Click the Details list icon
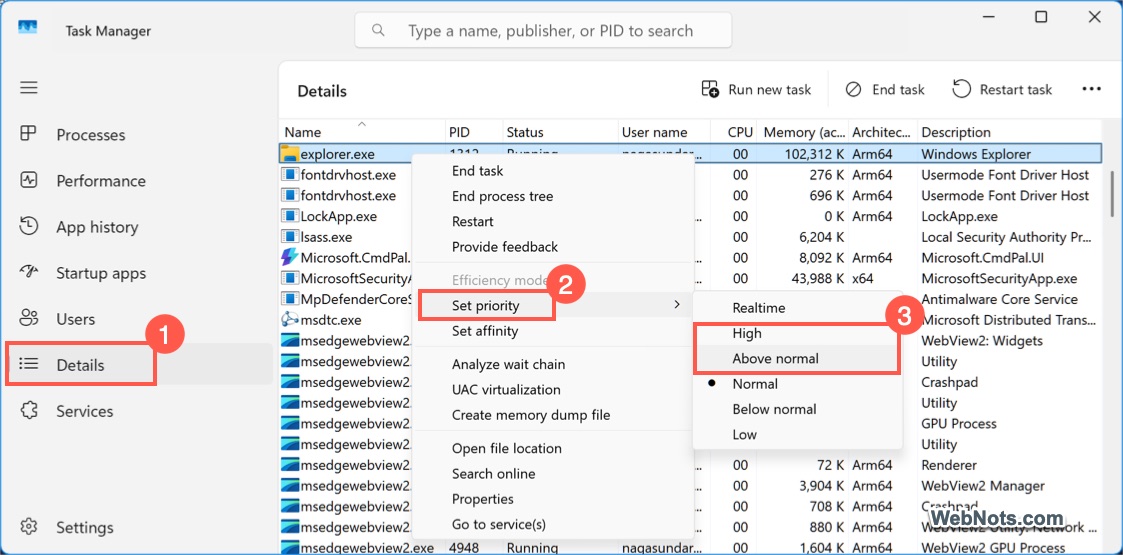Image resolution: width=1123 pixels, height=555 pixels. pyautogui.click(x=28, y=365)
